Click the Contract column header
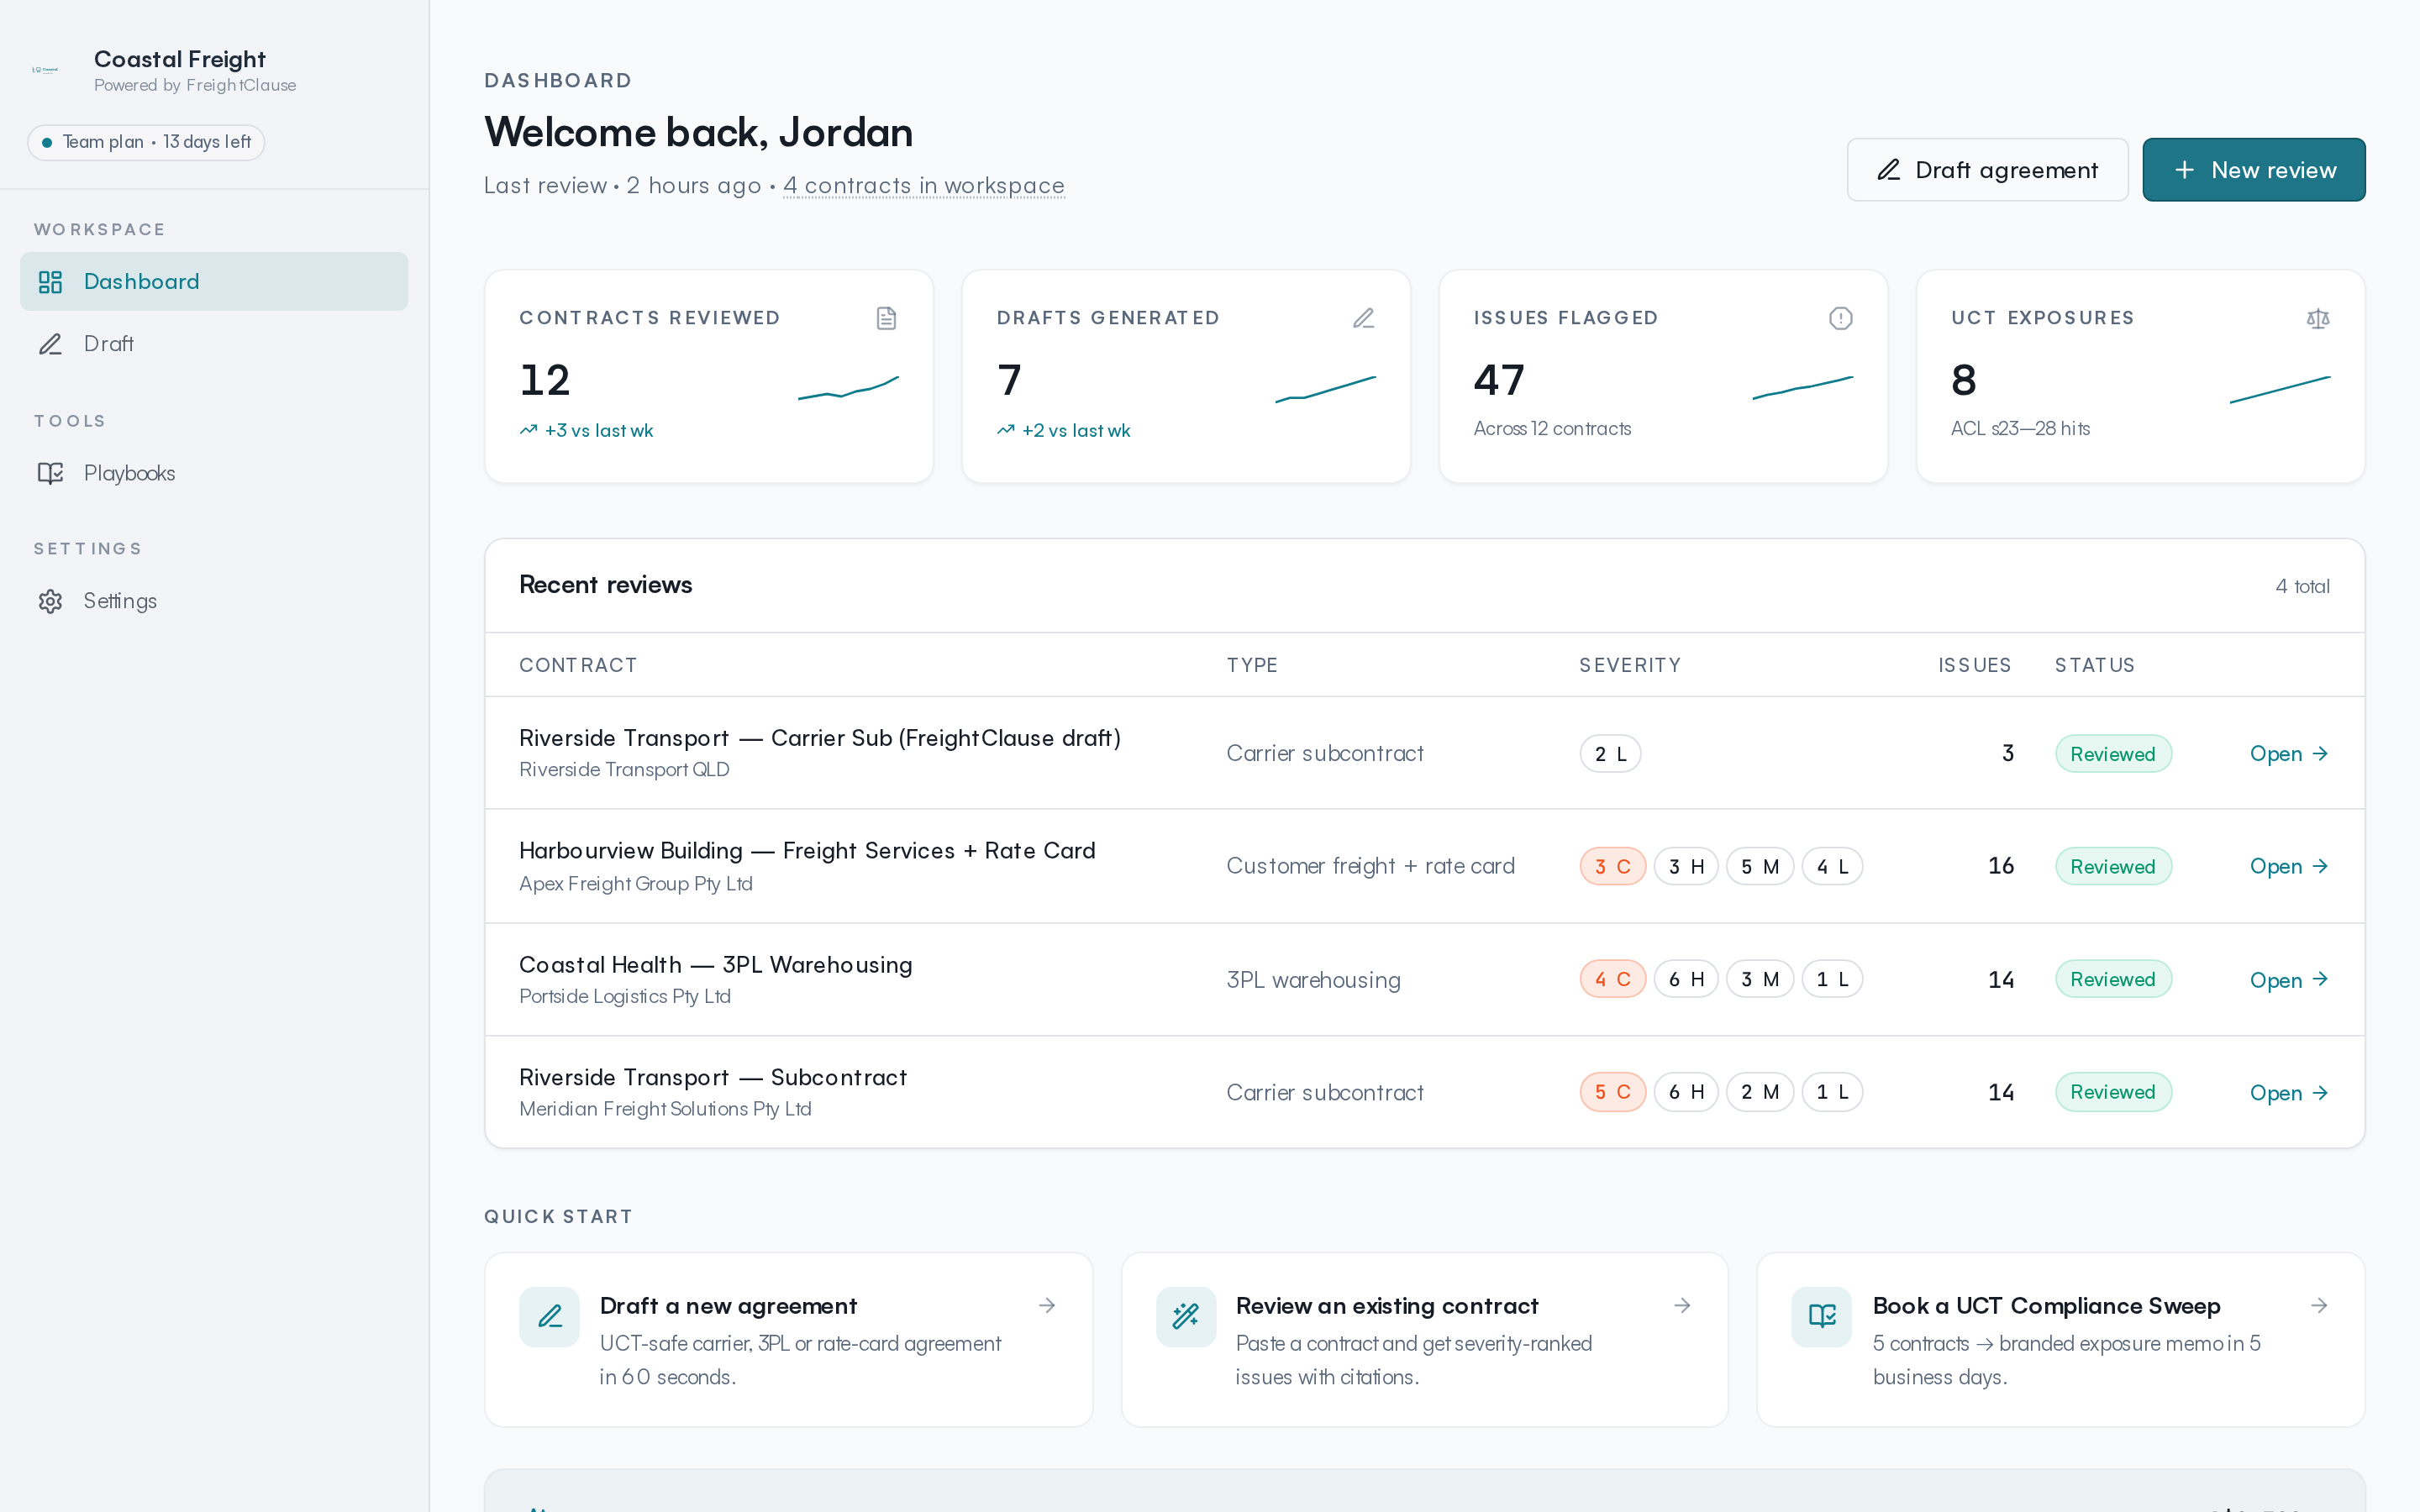Screen dimensions: 2420x1512 coord(578,665)
